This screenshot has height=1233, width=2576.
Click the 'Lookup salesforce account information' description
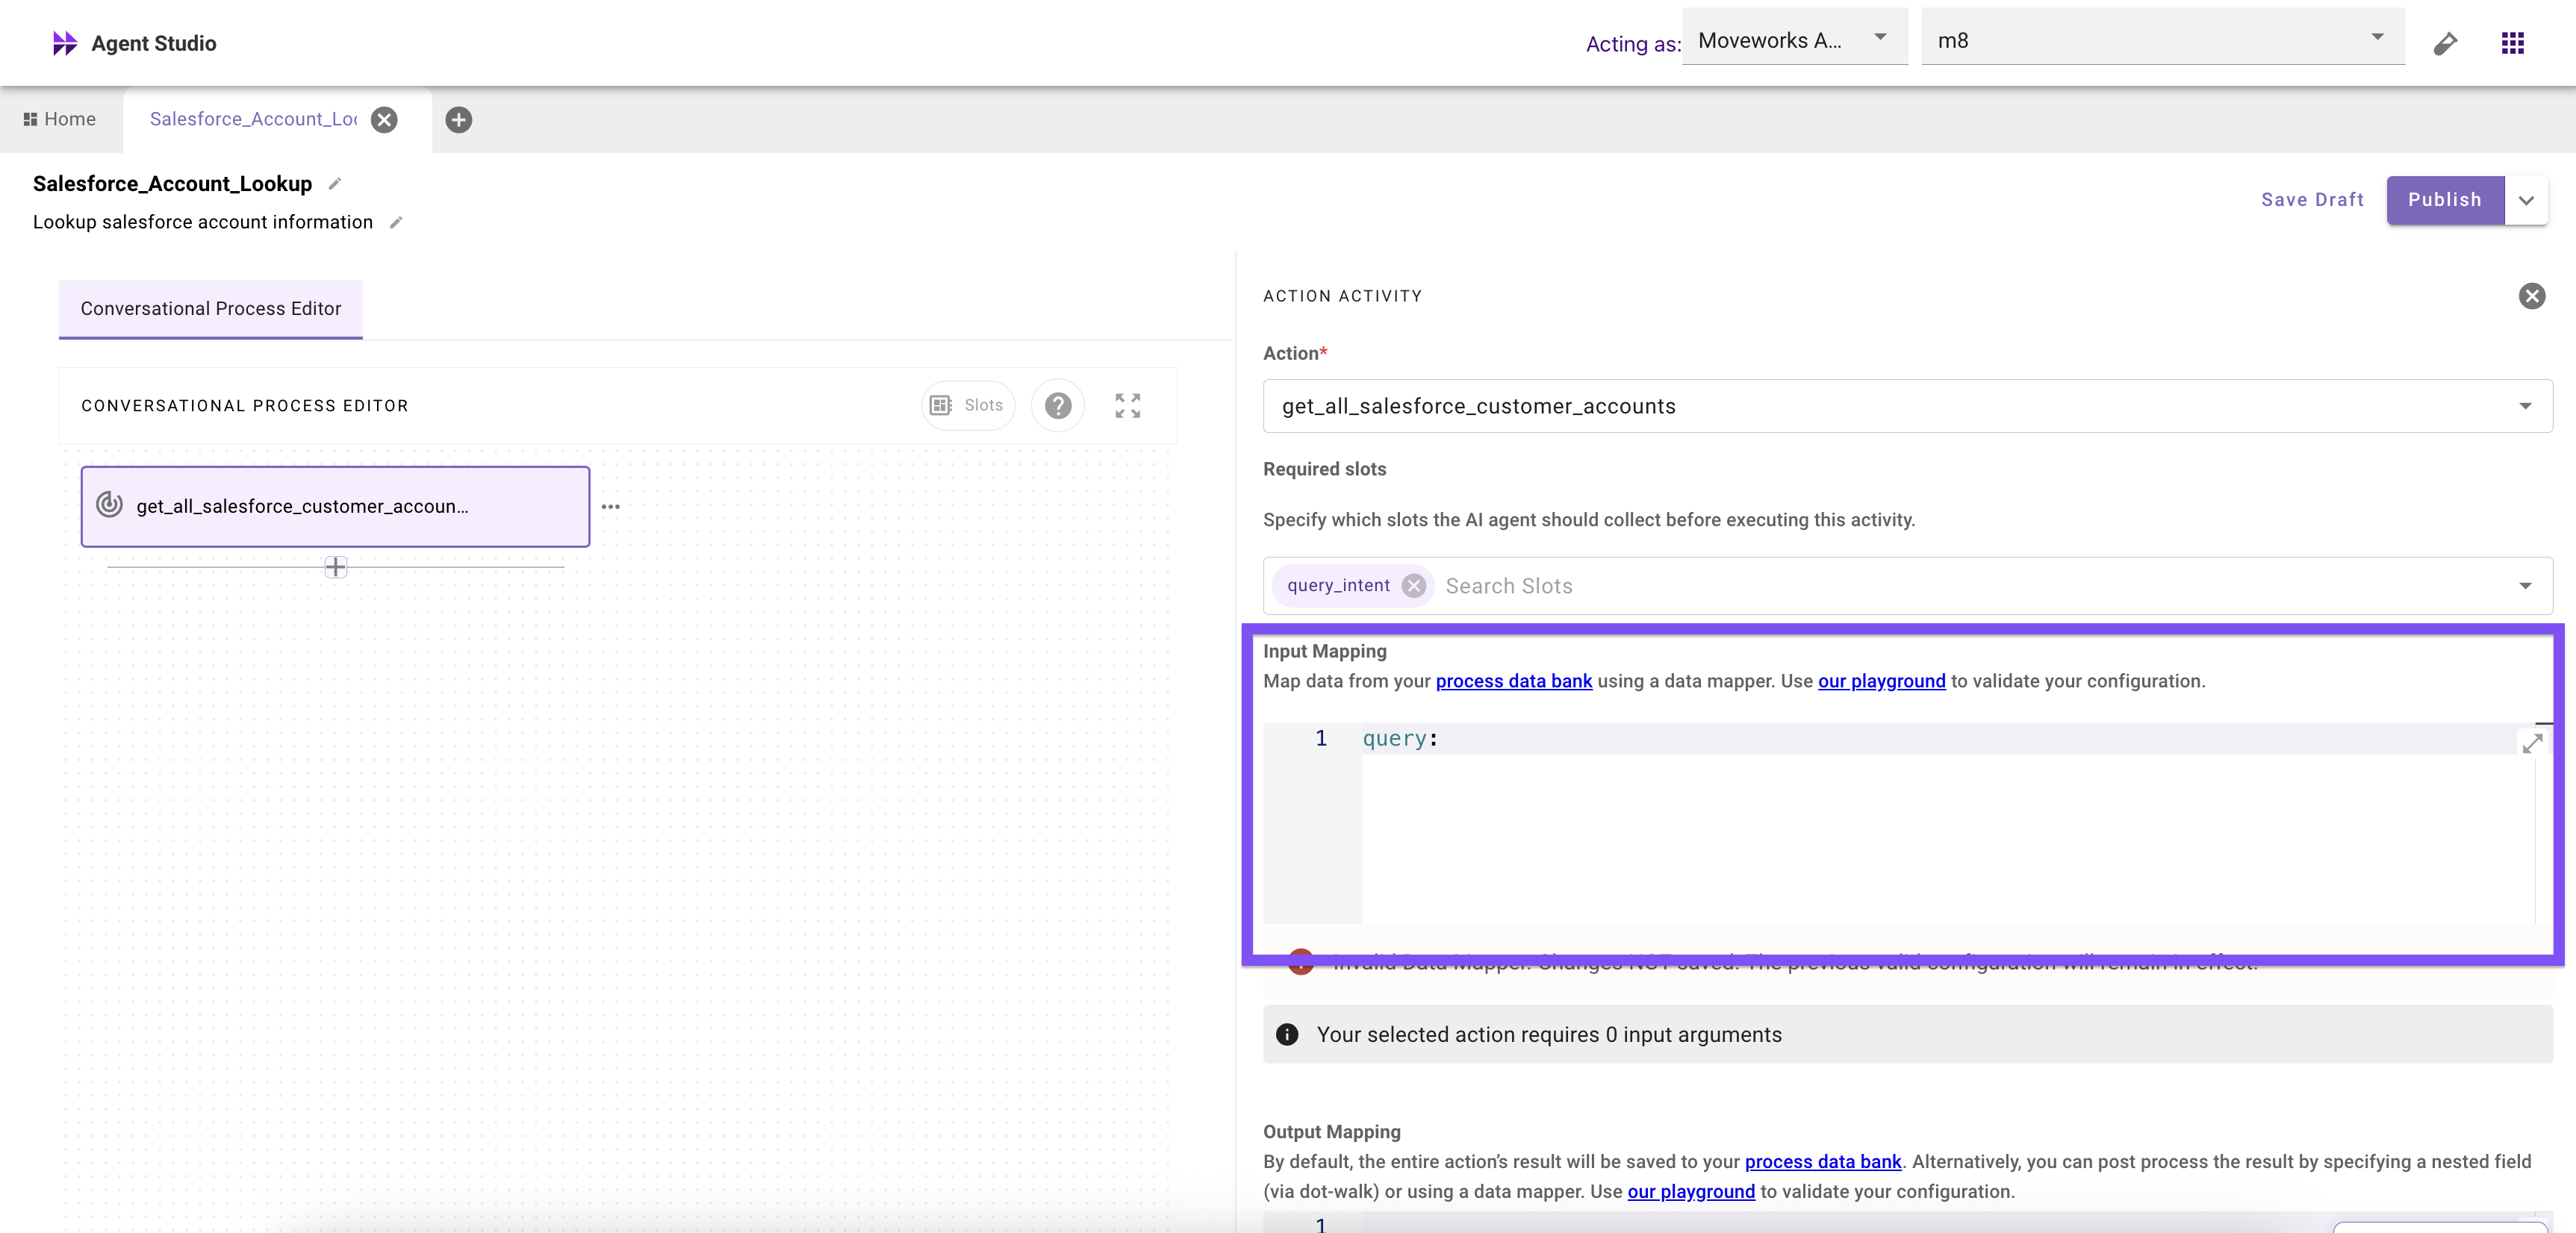203,222
